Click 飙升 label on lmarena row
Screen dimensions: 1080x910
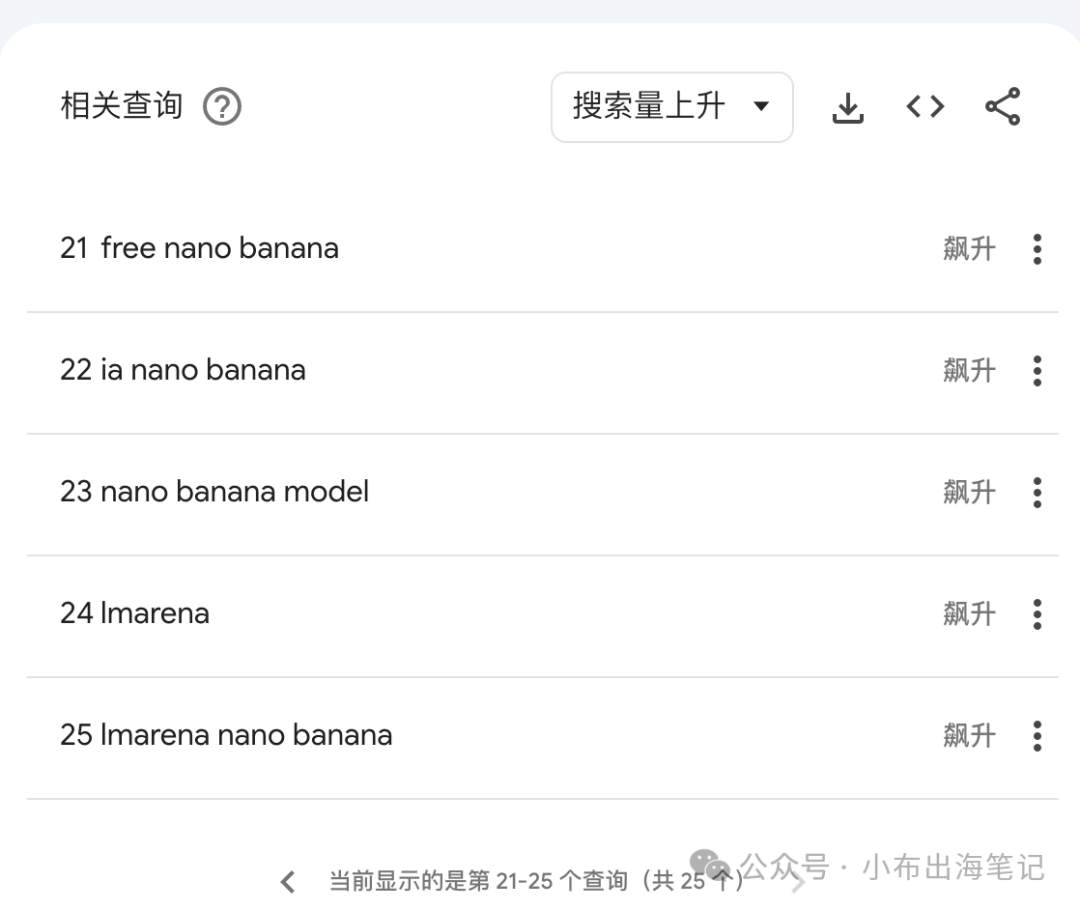coord(969,614)
